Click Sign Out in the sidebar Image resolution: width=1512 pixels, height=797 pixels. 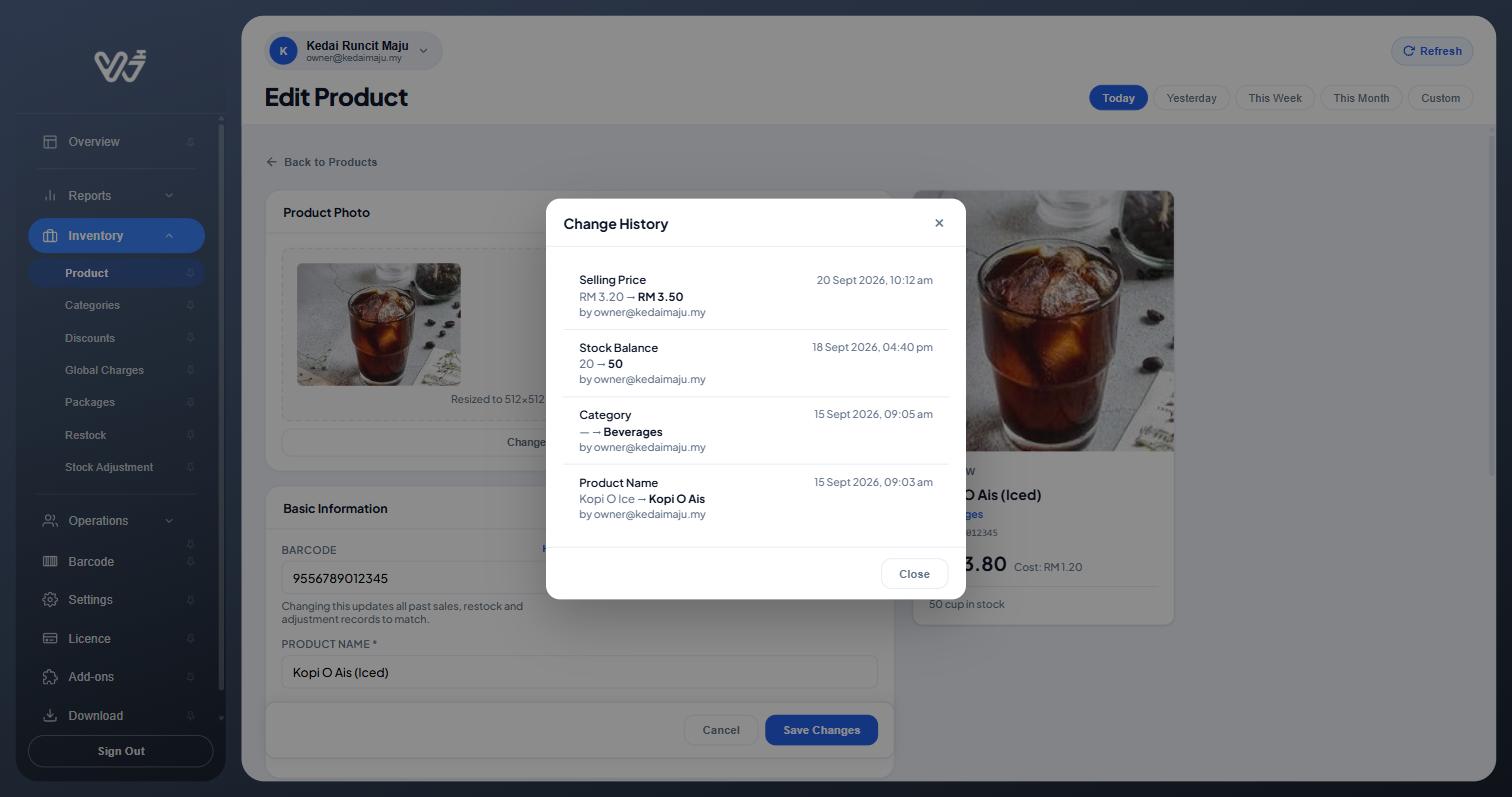(x=121, y=751)
